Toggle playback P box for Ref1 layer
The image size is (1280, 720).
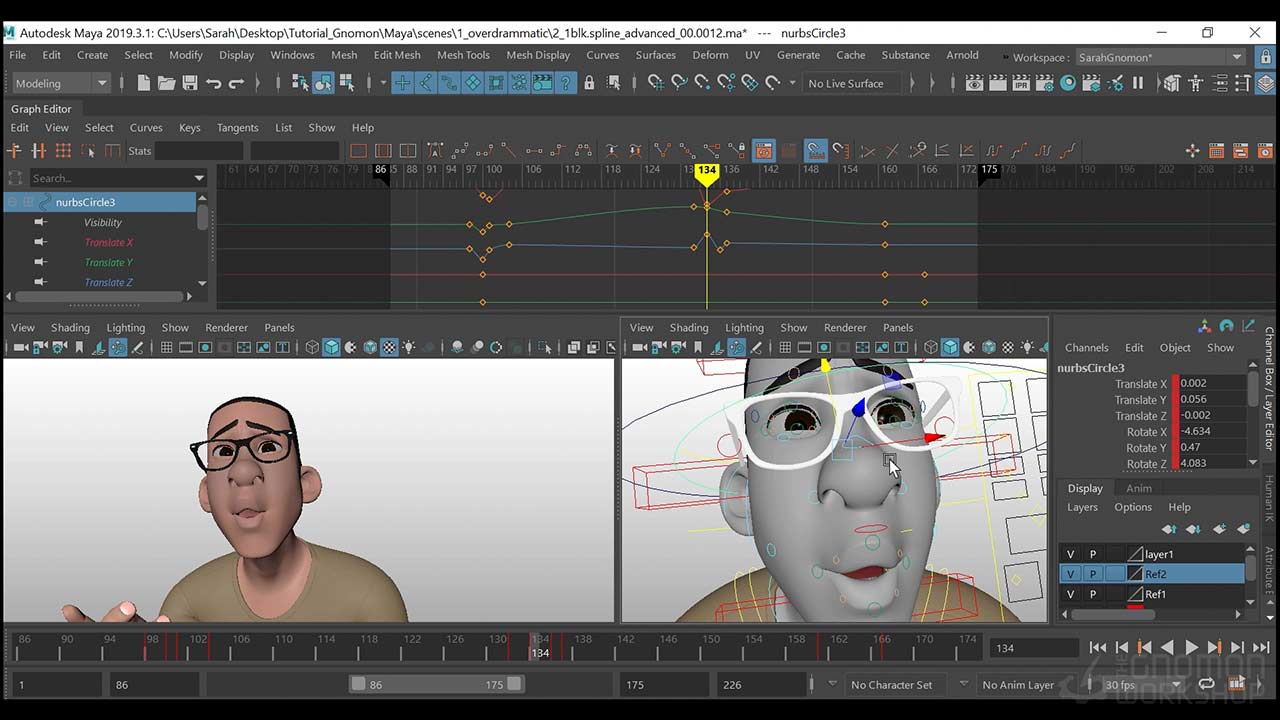point(1092,594)
